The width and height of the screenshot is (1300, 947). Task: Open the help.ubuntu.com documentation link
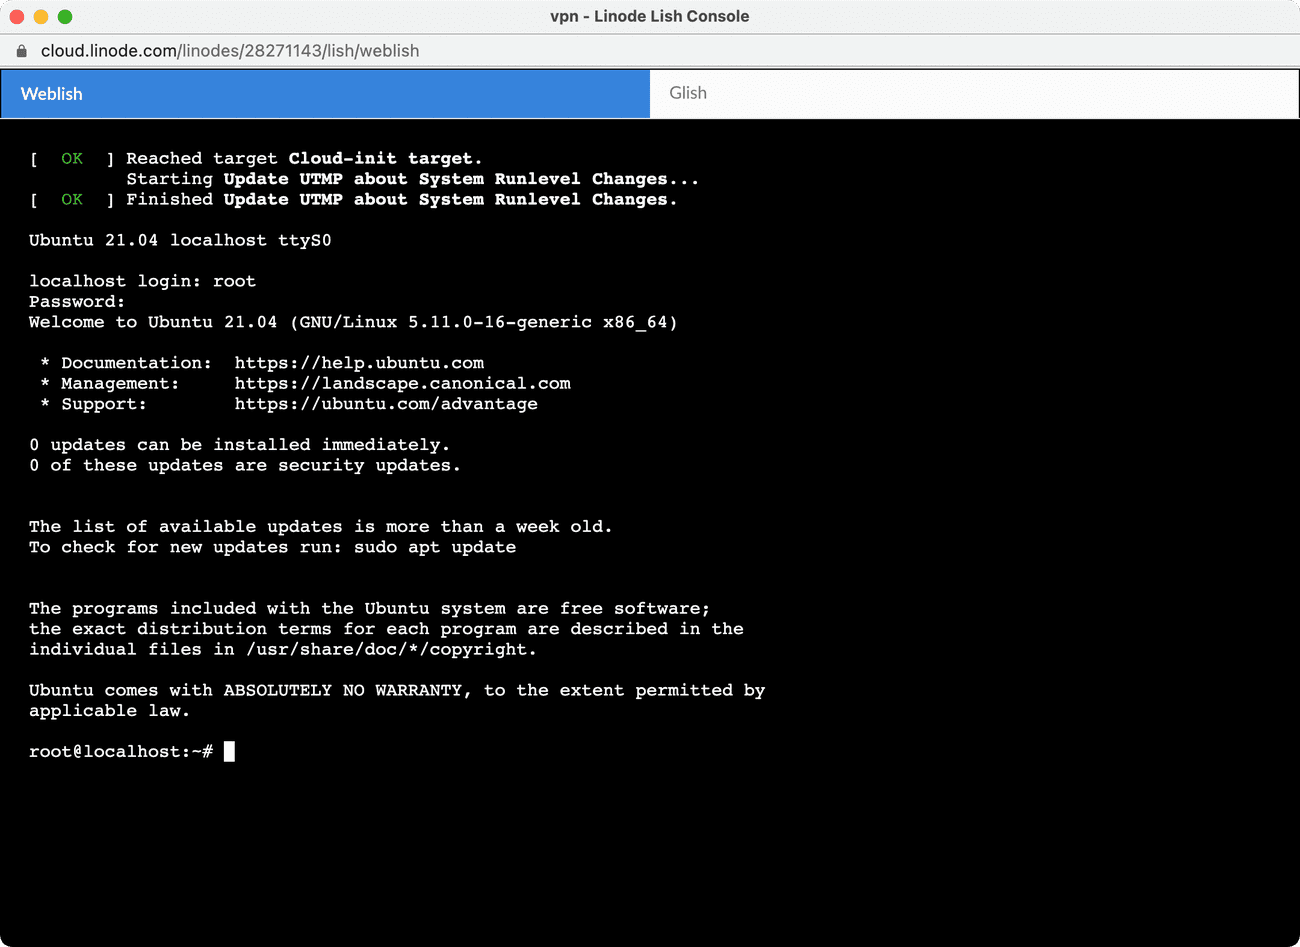[x=358, y=362]
